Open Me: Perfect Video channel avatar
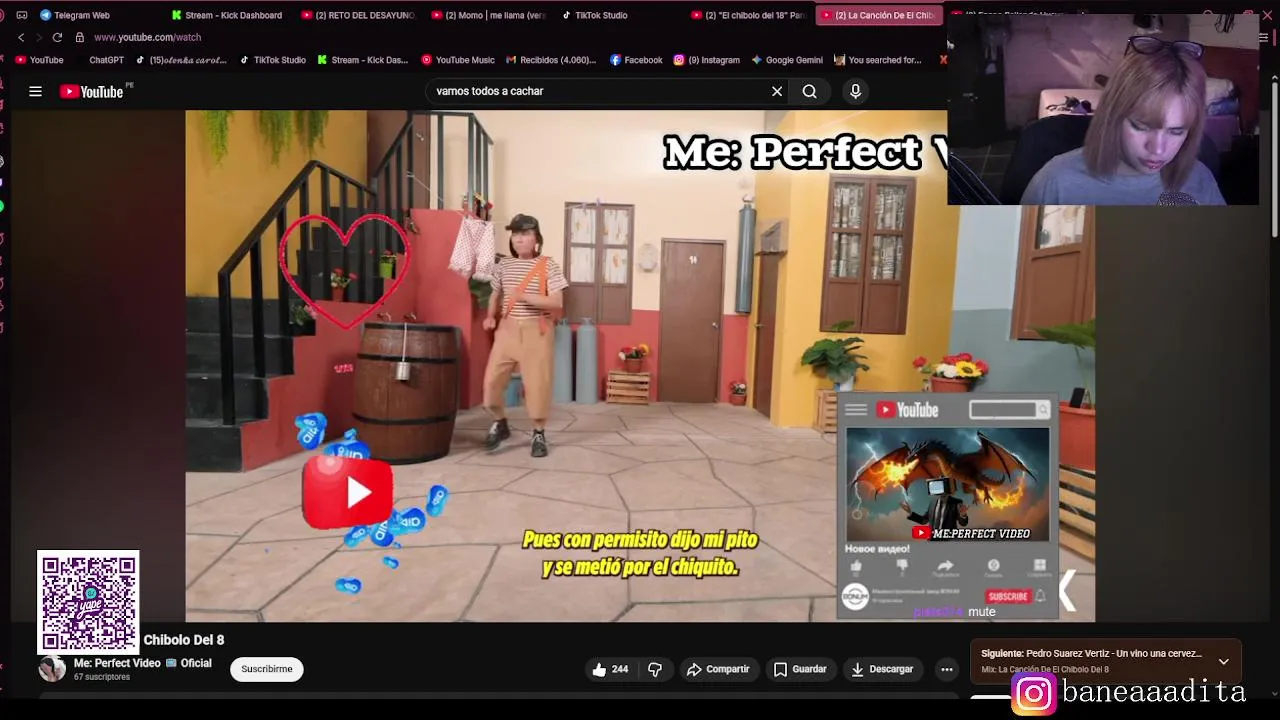This screenshot has width=1280, height=720. pyautogui.click(x=52, y=669)
